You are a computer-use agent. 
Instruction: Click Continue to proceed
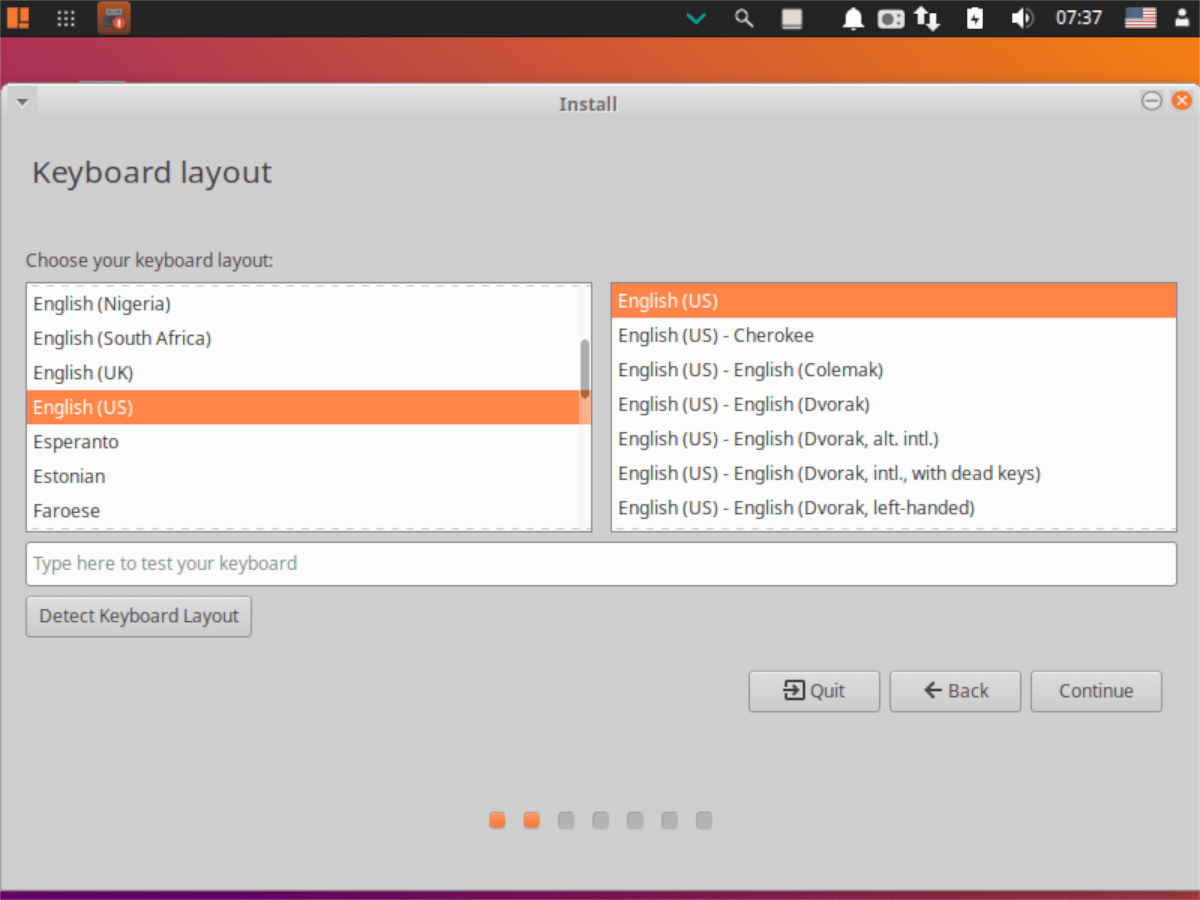click(1096, 691)
